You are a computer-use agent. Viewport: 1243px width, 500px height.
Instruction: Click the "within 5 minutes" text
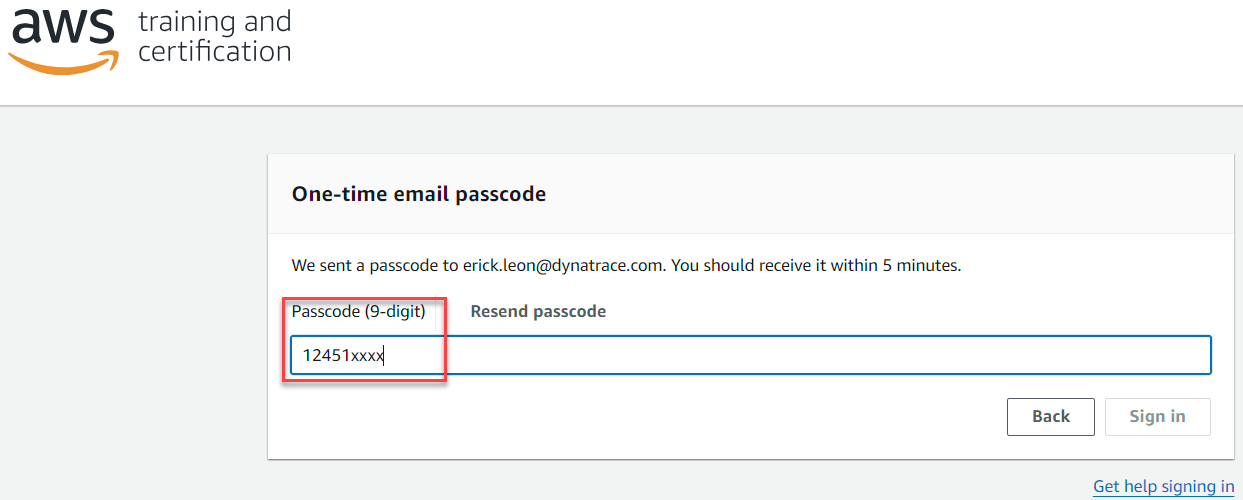901,266
